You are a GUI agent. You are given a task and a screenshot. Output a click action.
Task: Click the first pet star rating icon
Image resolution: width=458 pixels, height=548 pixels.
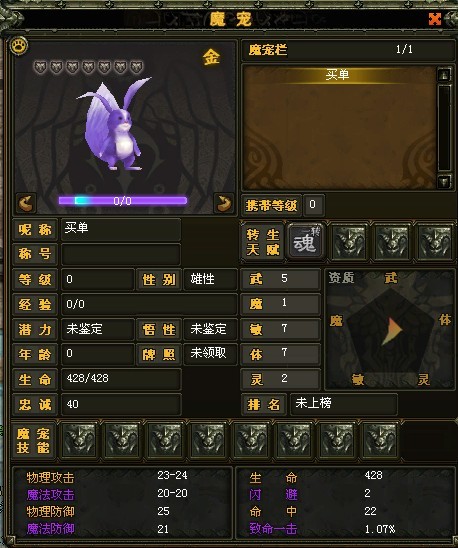tap(40, 67)
